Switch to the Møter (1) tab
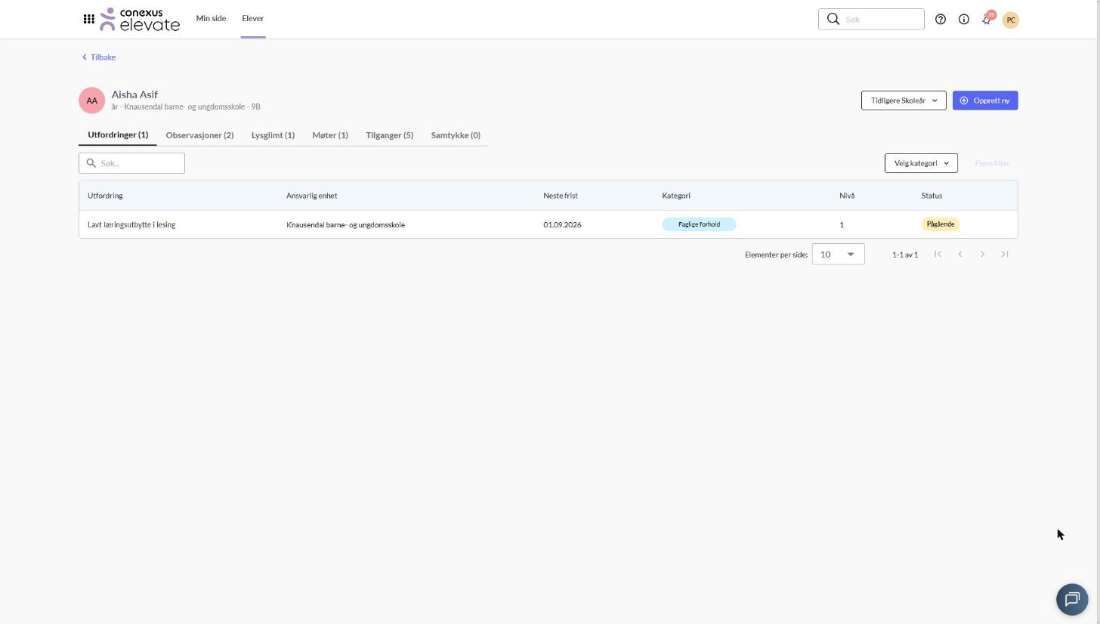This screenshot has width=1100, height=624. coord(330,135)
